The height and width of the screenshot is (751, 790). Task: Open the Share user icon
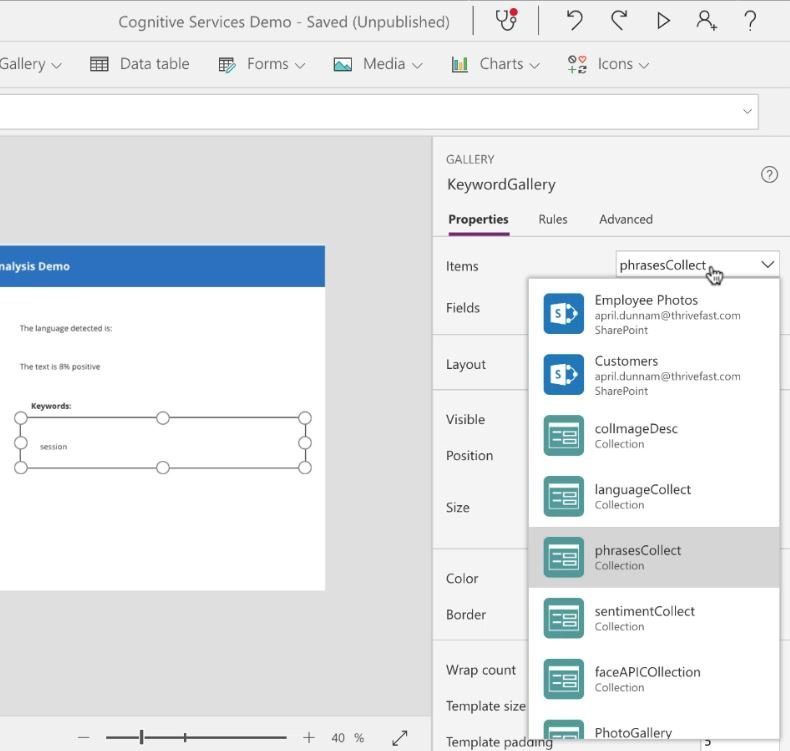tap(706, 21)
